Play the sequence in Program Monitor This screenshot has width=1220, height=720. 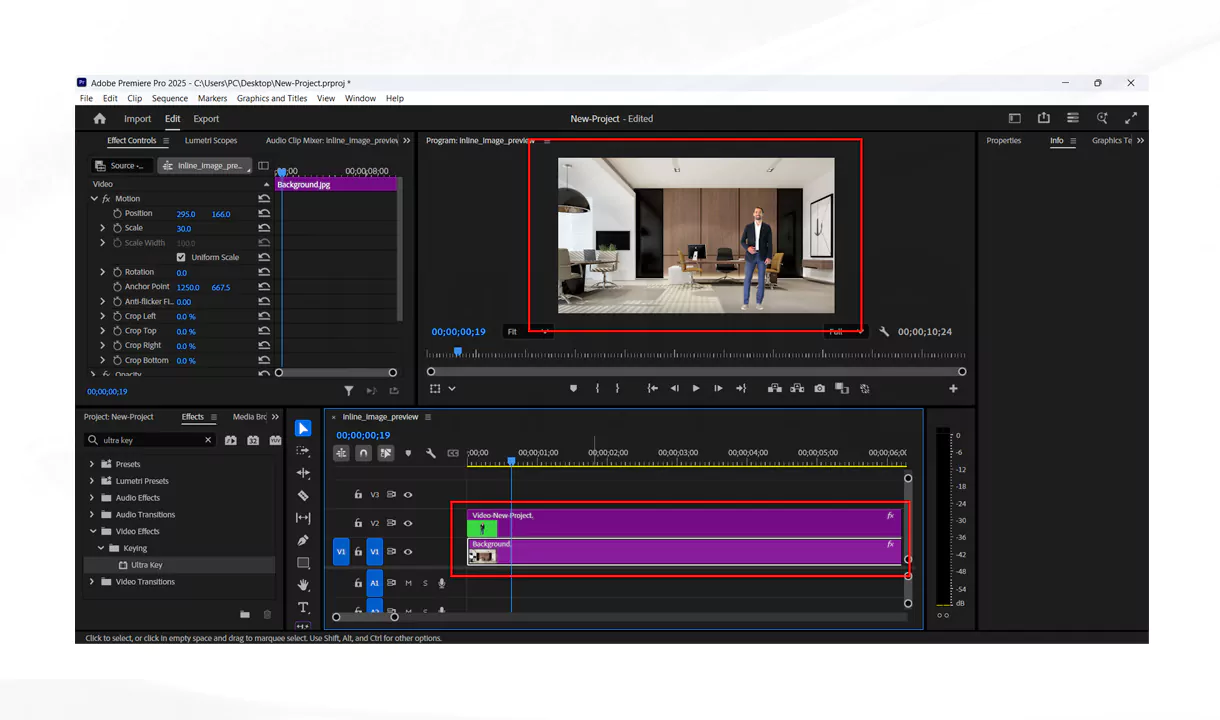pos(696,388)
